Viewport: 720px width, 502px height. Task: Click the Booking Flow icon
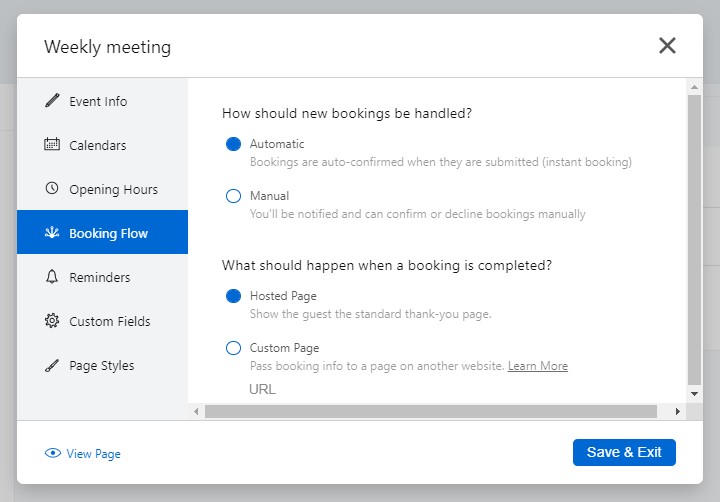coord(52,233)
